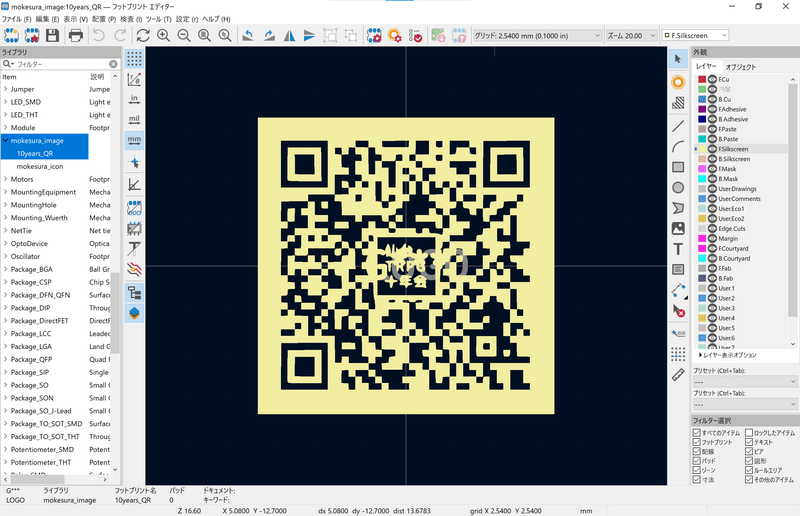Switch units to inches
The height and width of the screenshot is (516, 800).
tap(134, 99)
